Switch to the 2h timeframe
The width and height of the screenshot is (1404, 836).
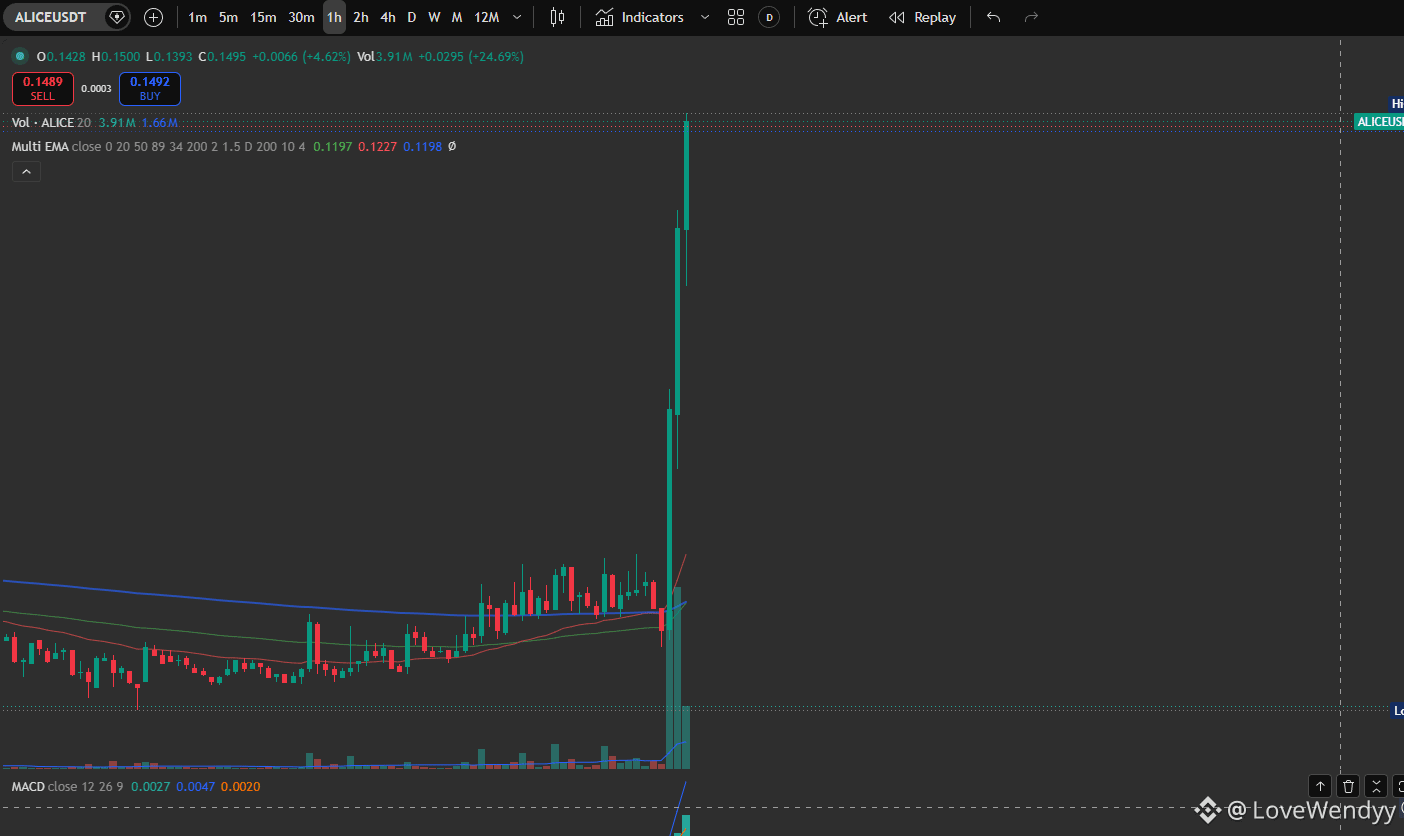[360, 17]
